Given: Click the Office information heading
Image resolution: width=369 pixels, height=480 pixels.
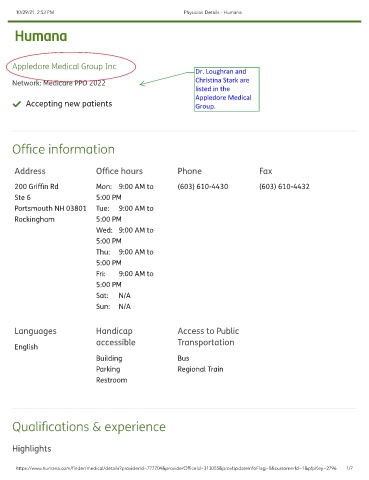Looking at the screenshot, I should pyautogui.click(x=63, y=149).
